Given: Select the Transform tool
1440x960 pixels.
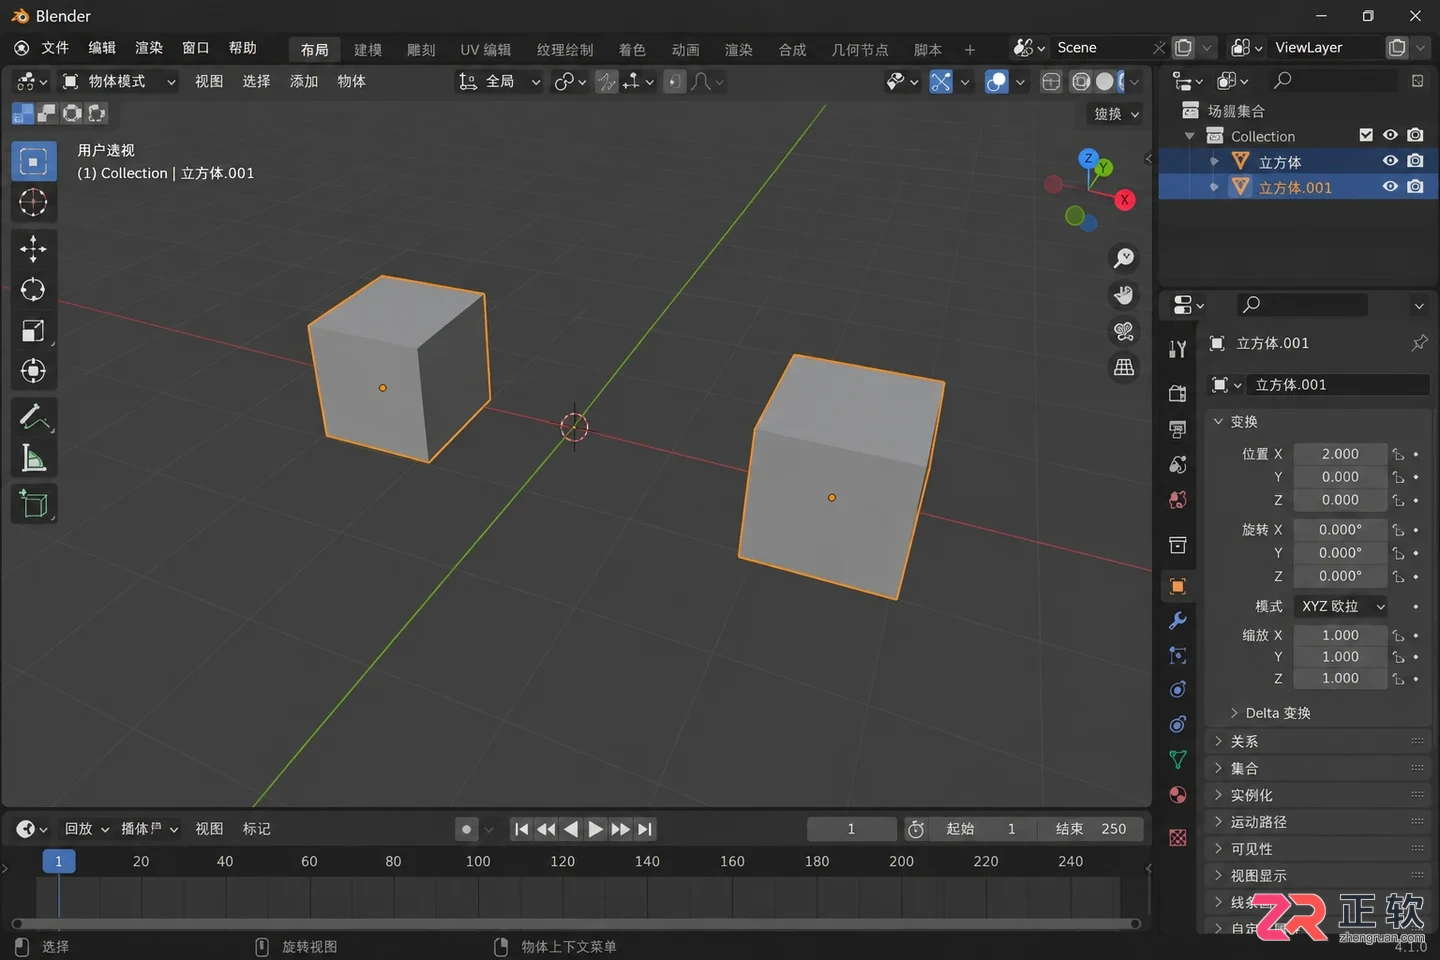Looking at the screenshot, I should coord(33,372).
